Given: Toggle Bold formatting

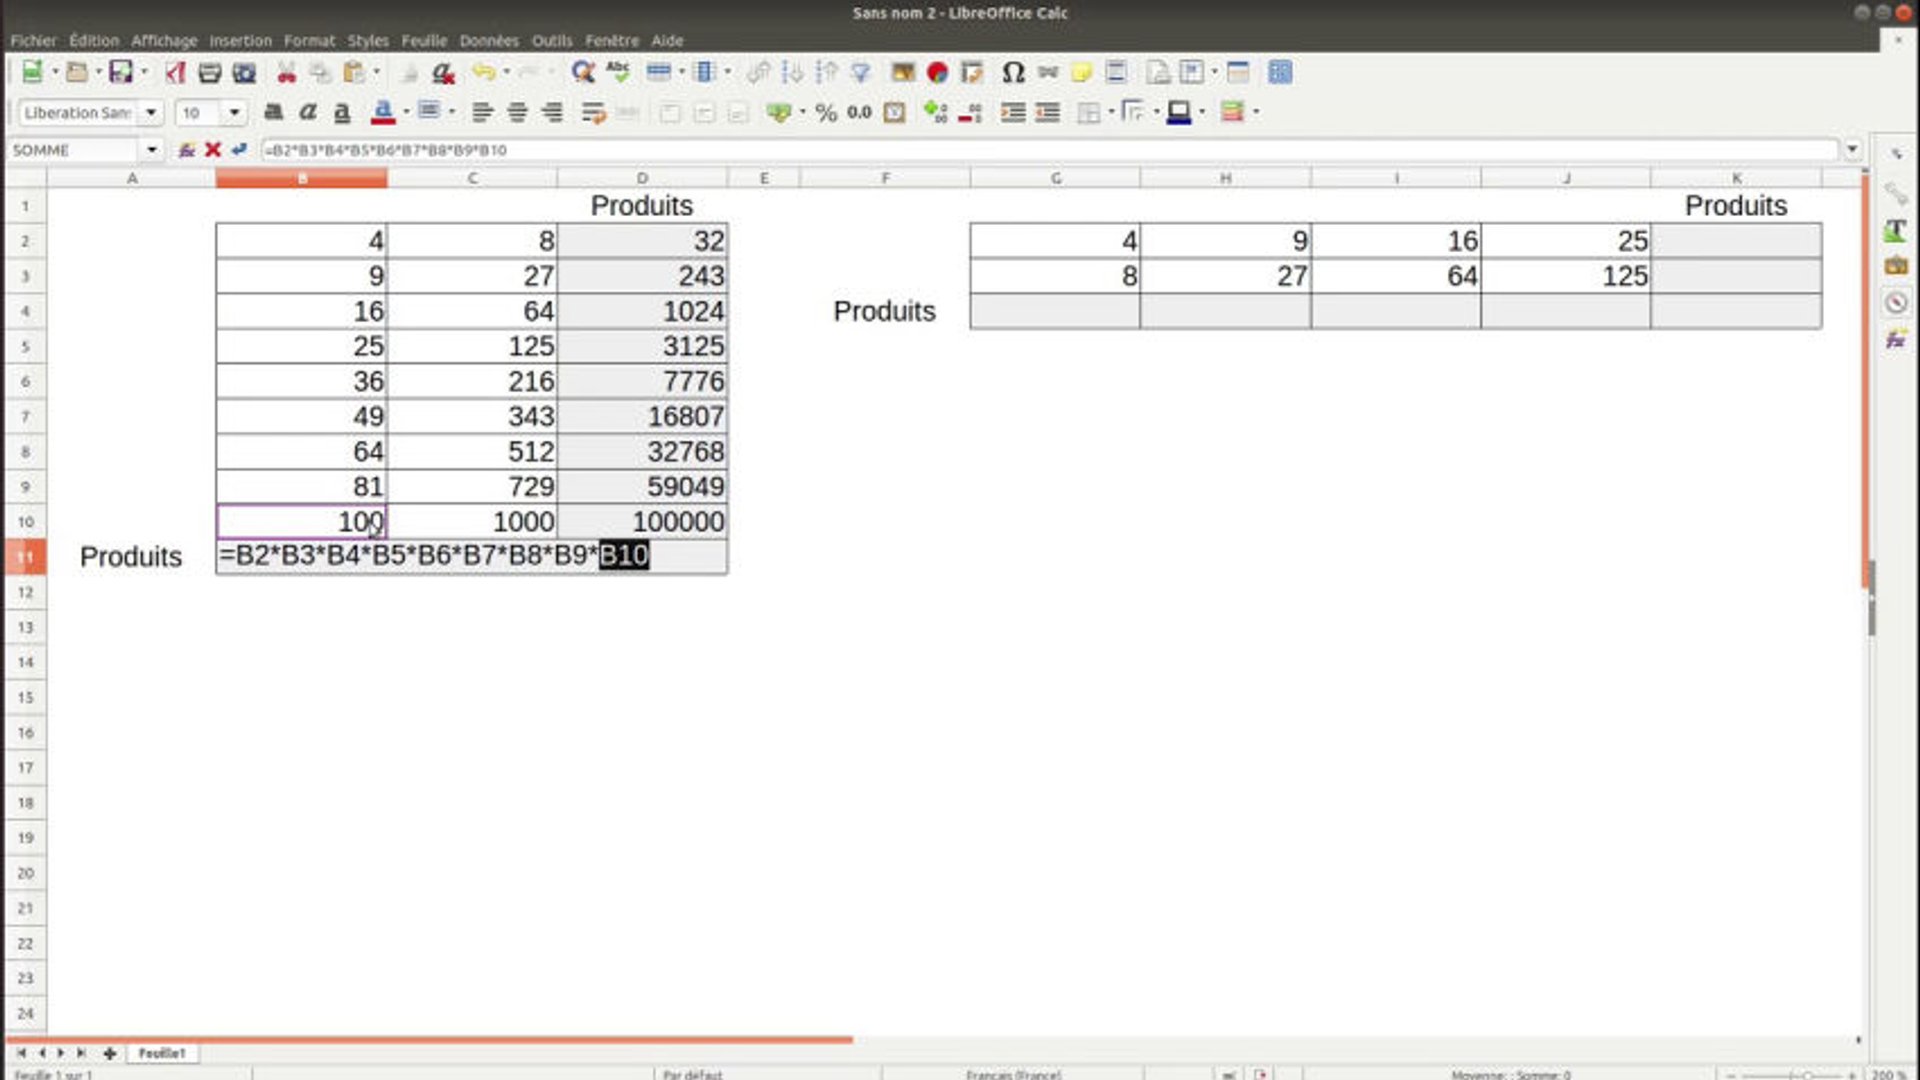Looking at the screenshot, I should pyautogui.click(x=273, y=112).
